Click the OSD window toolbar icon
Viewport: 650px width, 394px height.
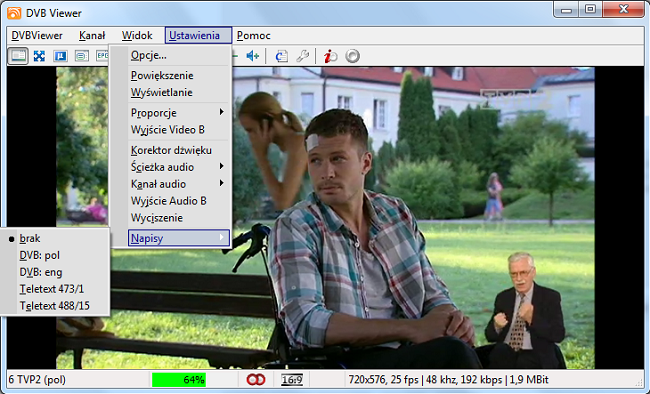(x=82, y=56)
